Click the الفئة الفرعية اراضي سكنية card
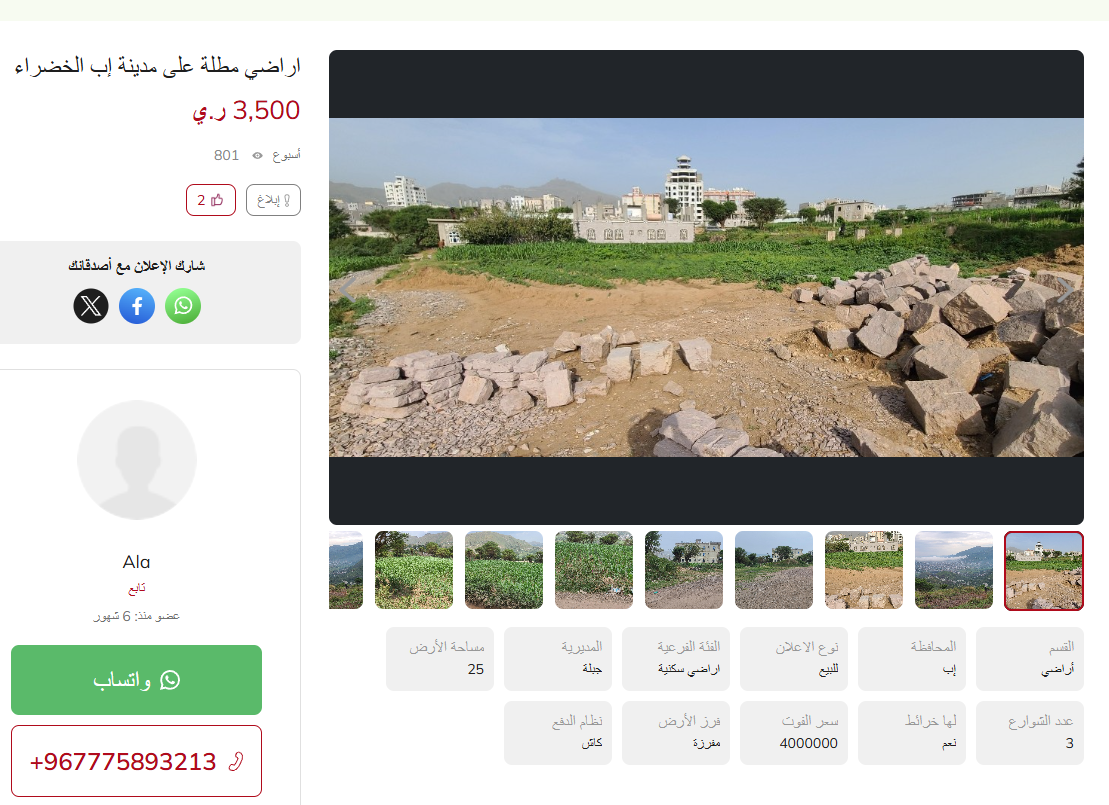This screenshot has width=1109, height=805. point(676,659)
